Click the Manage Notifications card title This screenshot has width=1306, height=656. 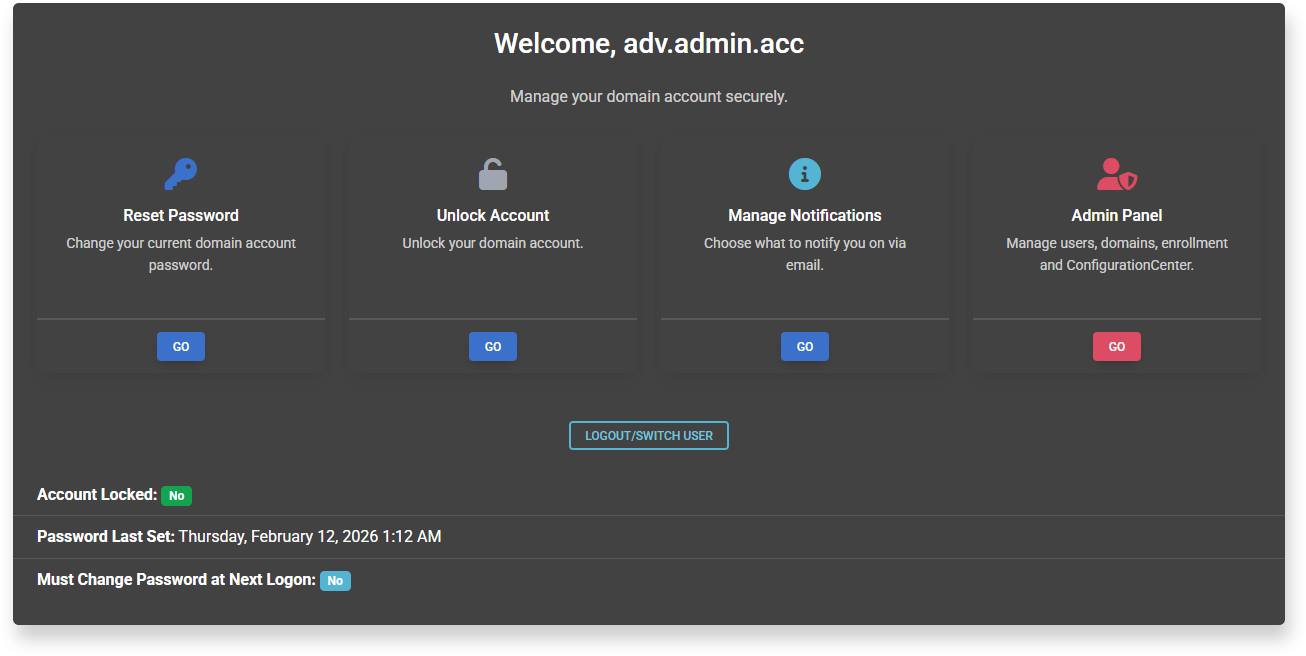[805, 215]
